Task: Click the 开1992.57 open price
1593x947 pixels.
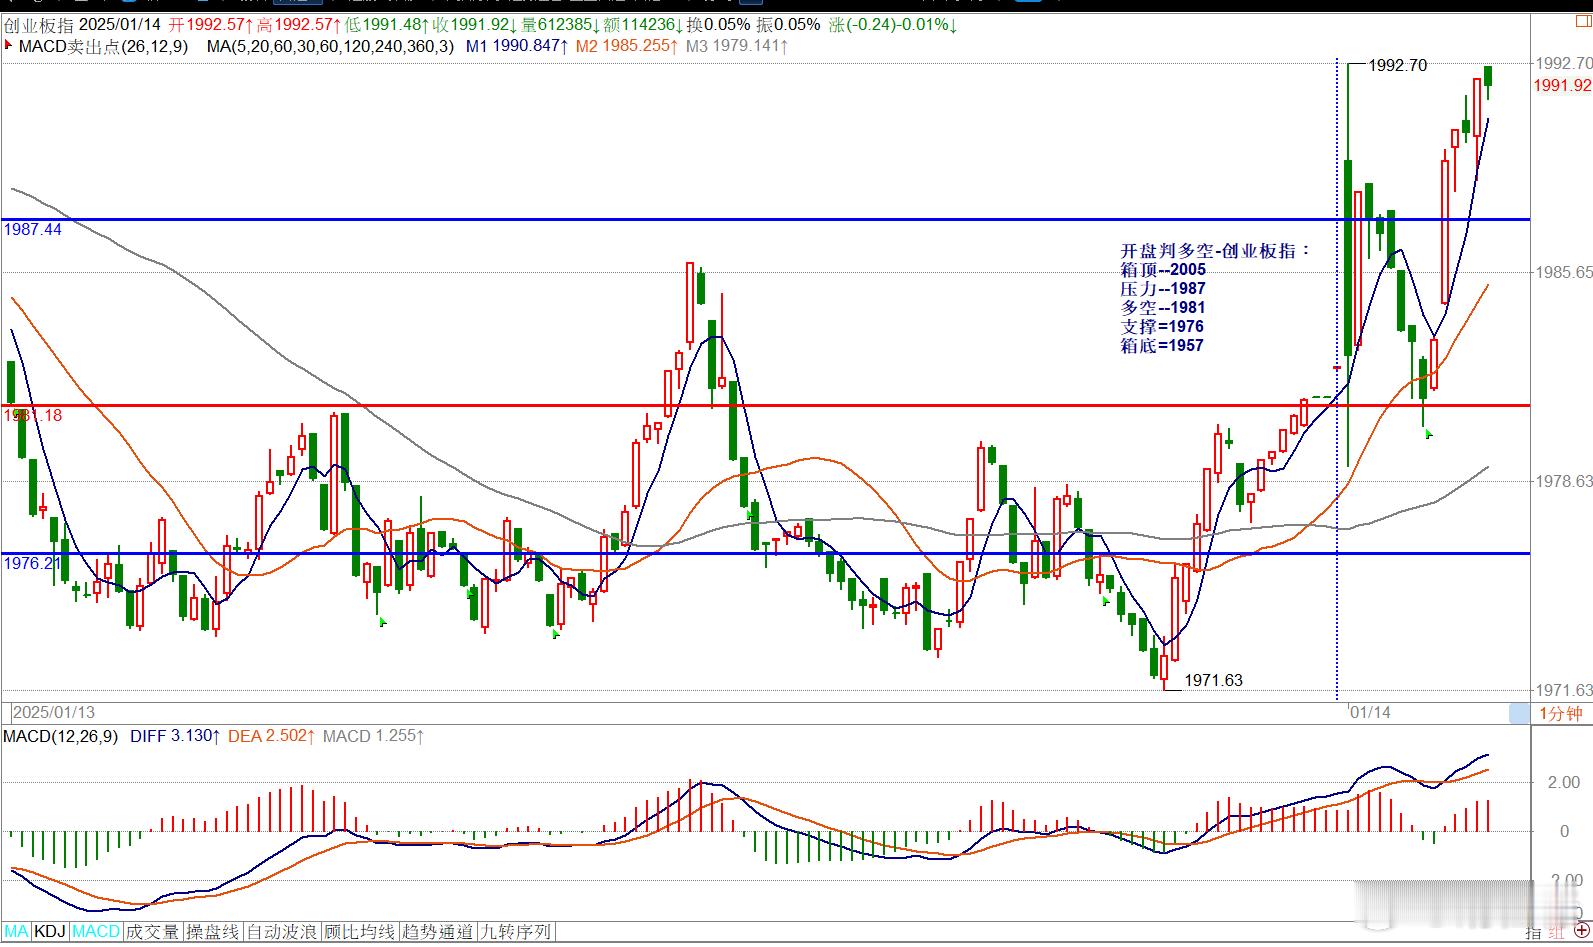Action: (210, 24)
